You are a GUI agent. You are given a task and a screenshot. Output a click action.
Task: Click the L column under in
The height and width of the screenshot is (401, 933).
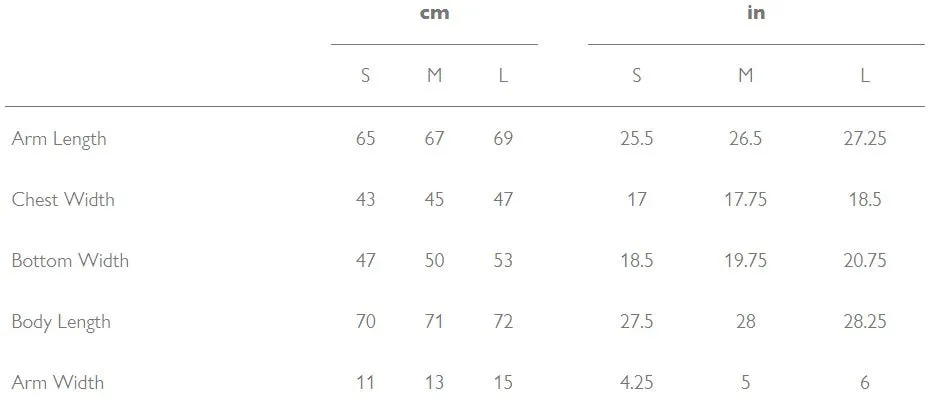(x=865, y=76)
